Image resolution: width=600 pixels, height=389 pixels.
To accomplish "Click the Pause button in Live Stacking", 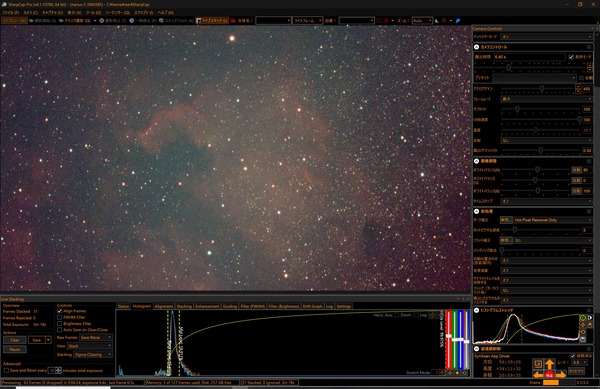I will pyautogui.click(x=15, y=349).
